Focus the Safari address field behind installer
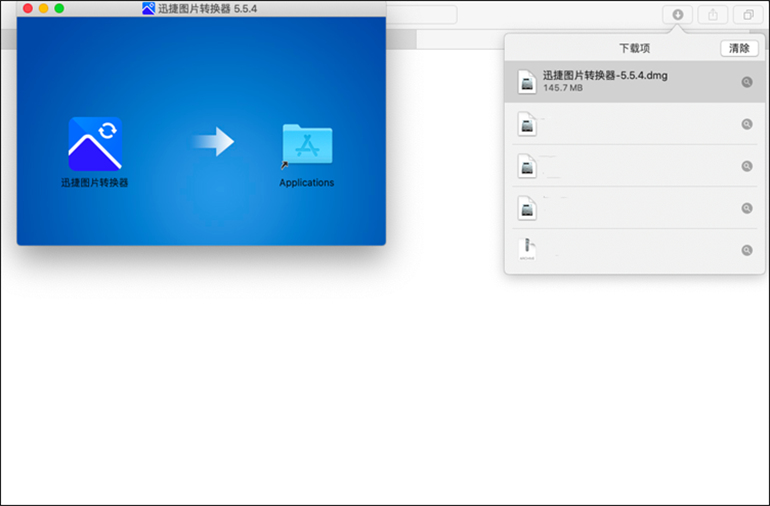This screenshot has width=770, height=506. tap(421, 15)
